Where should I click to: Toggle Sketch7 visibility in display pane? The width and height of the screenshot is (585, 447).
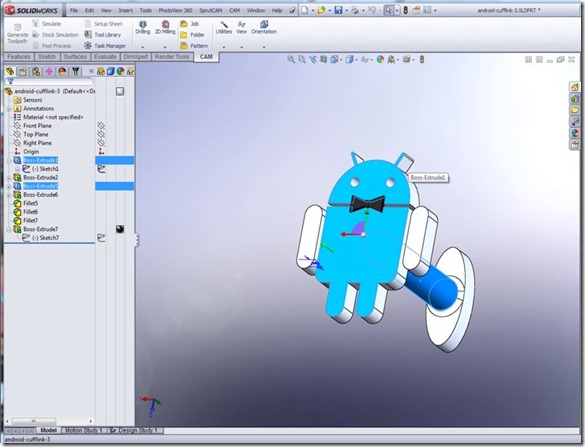point(101,237)
